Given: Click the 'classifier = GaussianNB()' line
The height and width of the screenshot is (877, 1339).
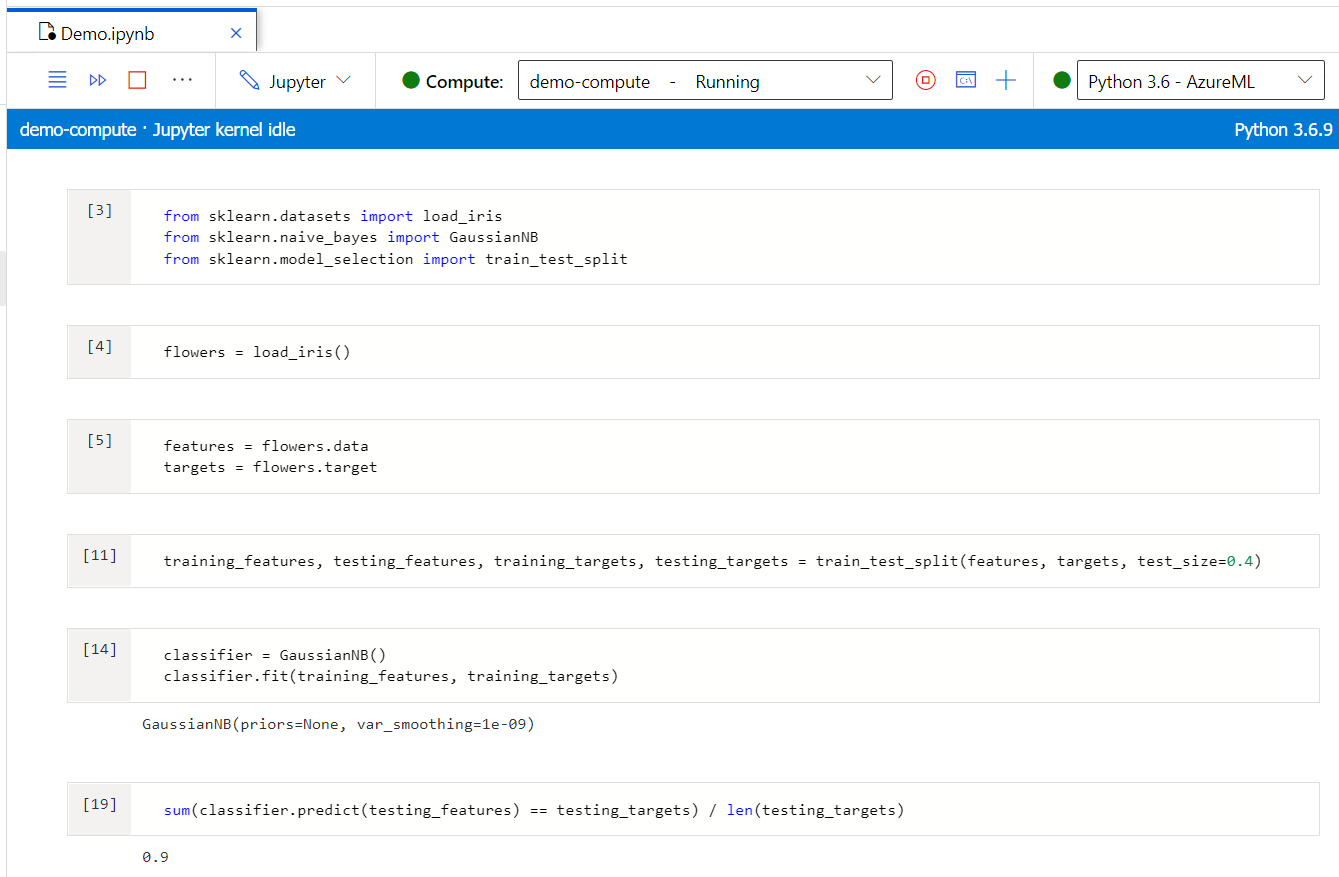Looking at the screenshot, I should tap(275, 655).
